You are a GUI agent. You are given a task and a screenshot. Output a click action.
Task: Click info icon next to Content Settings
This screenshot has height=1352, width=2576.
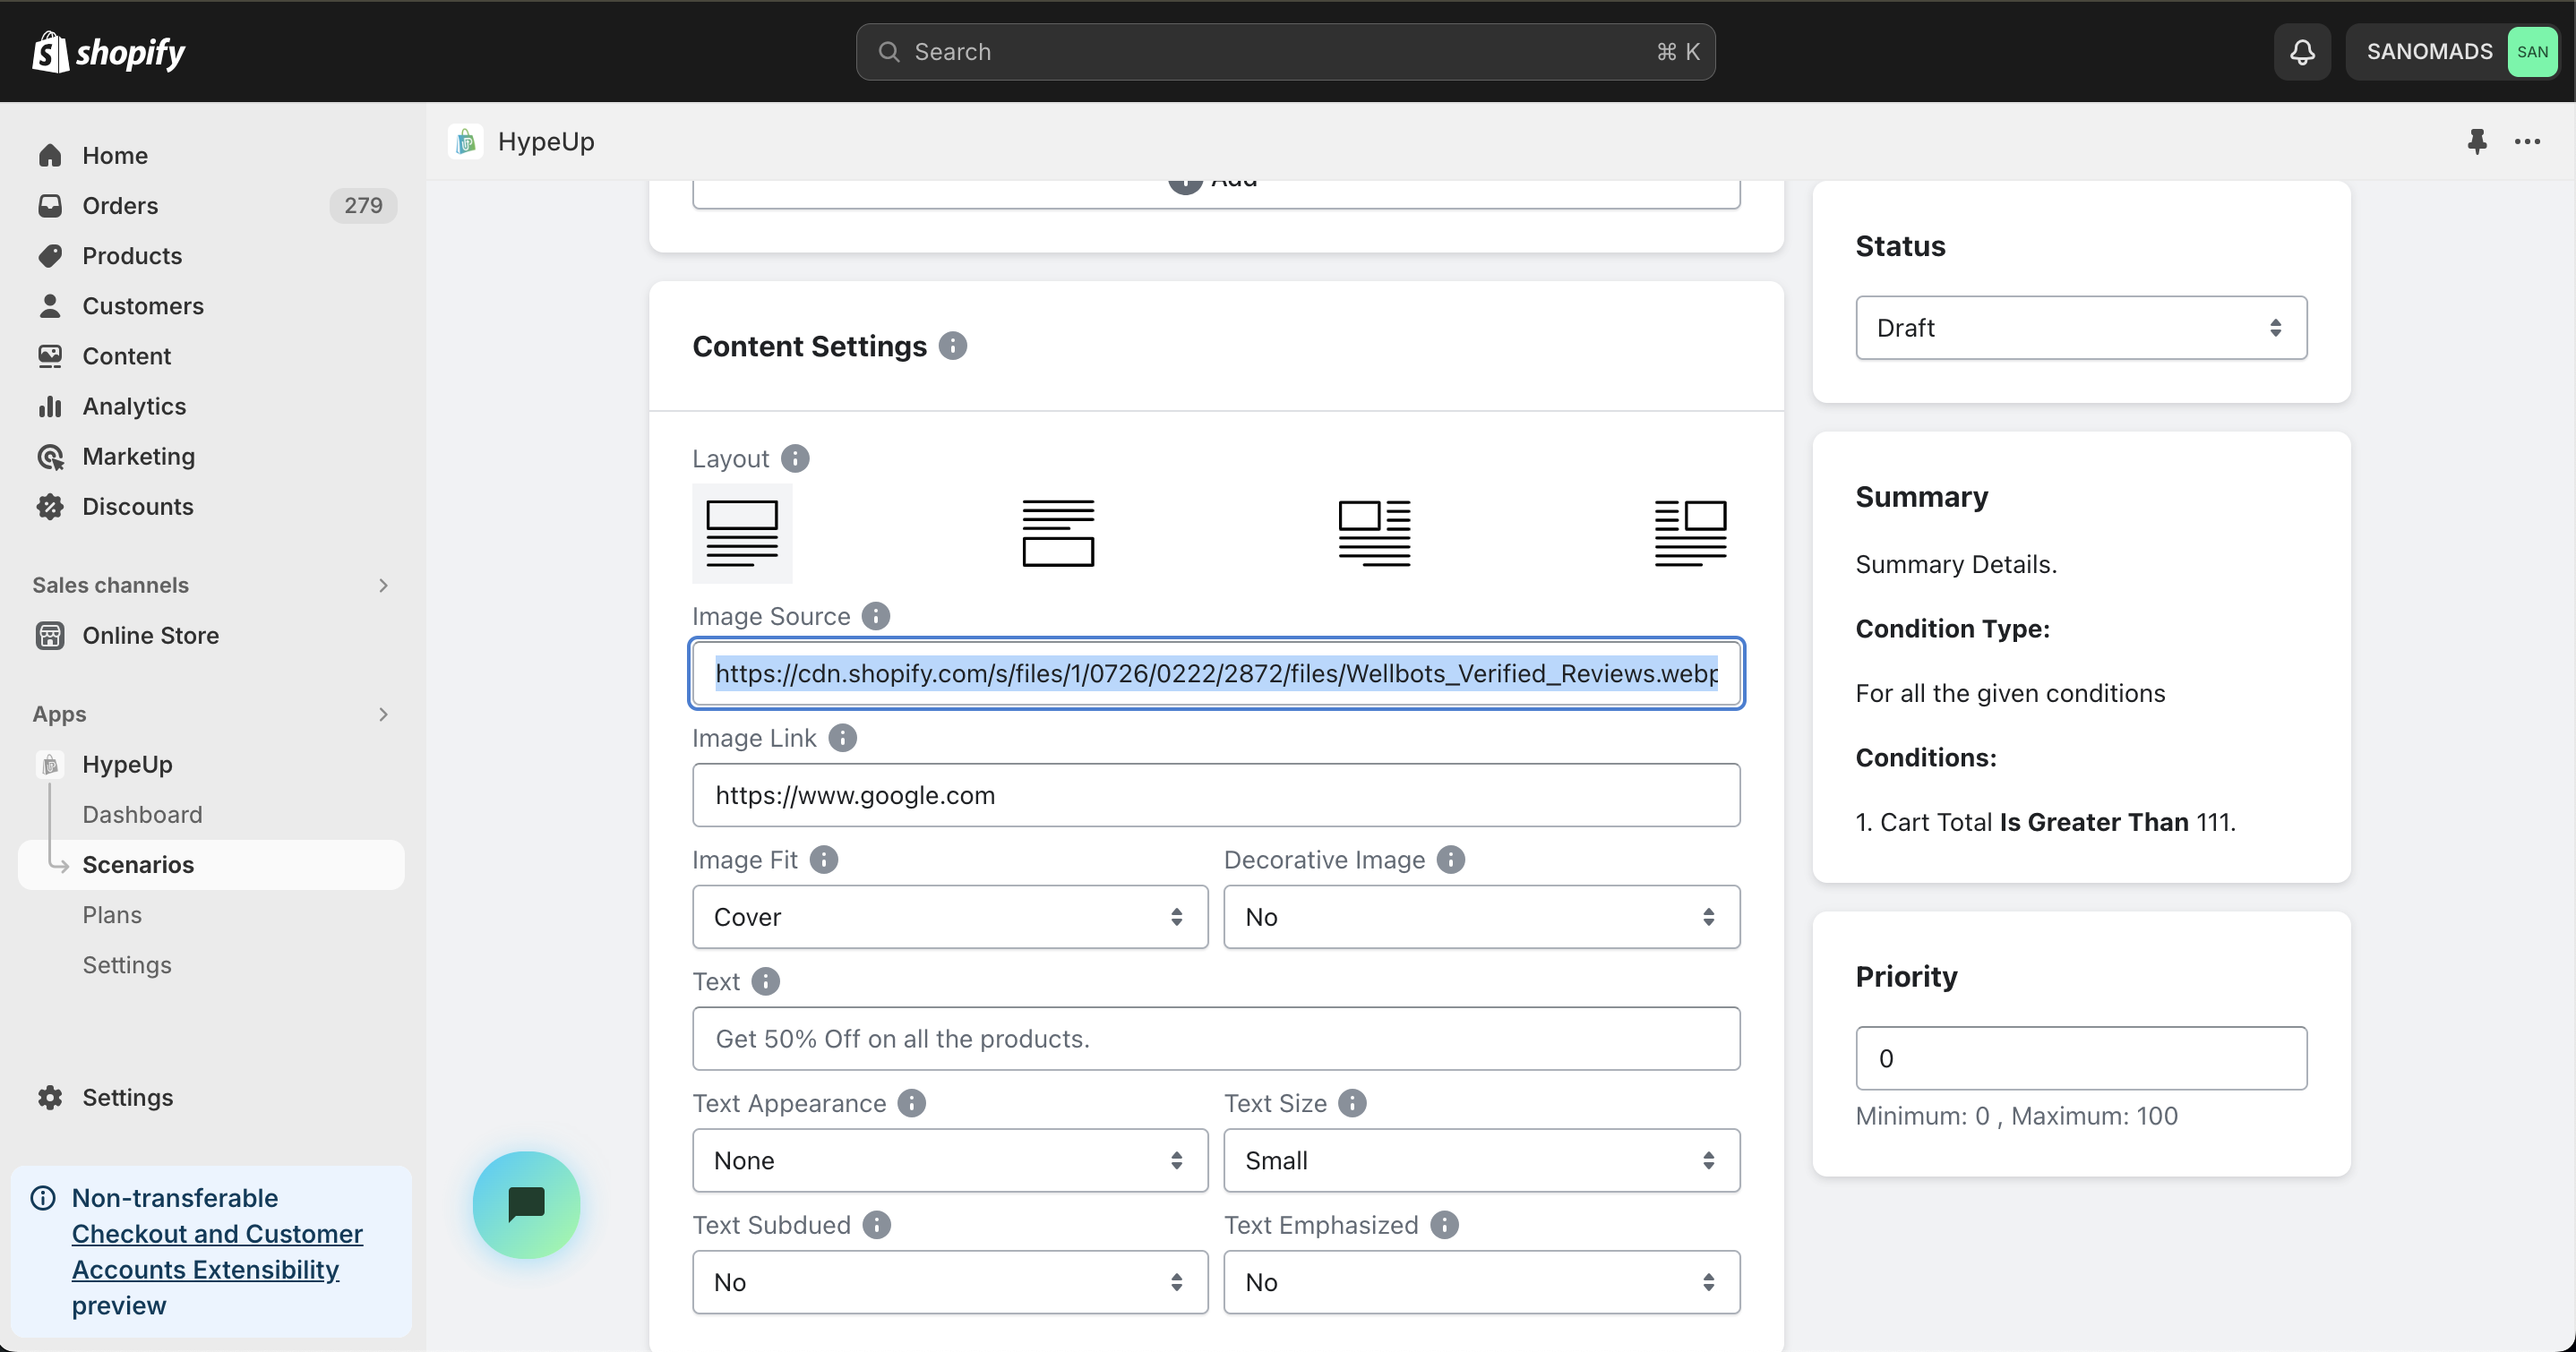click(952, 346)
